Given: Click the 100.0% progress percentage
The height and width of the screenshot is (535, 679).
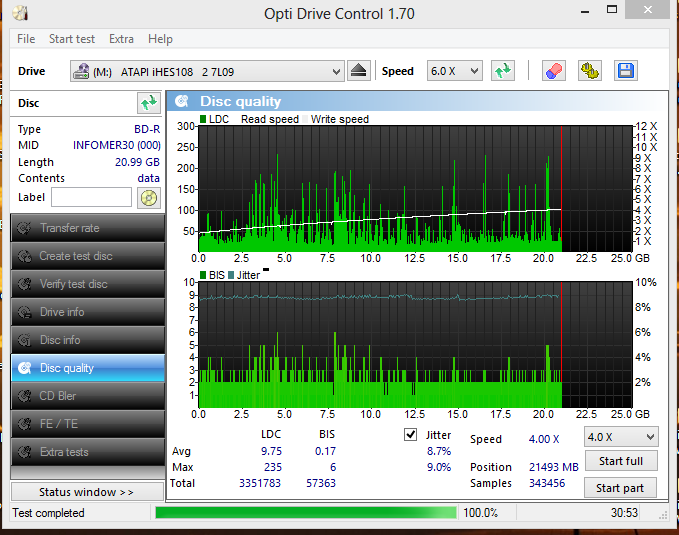Looking at the screenshot, I should click(480, 513).
